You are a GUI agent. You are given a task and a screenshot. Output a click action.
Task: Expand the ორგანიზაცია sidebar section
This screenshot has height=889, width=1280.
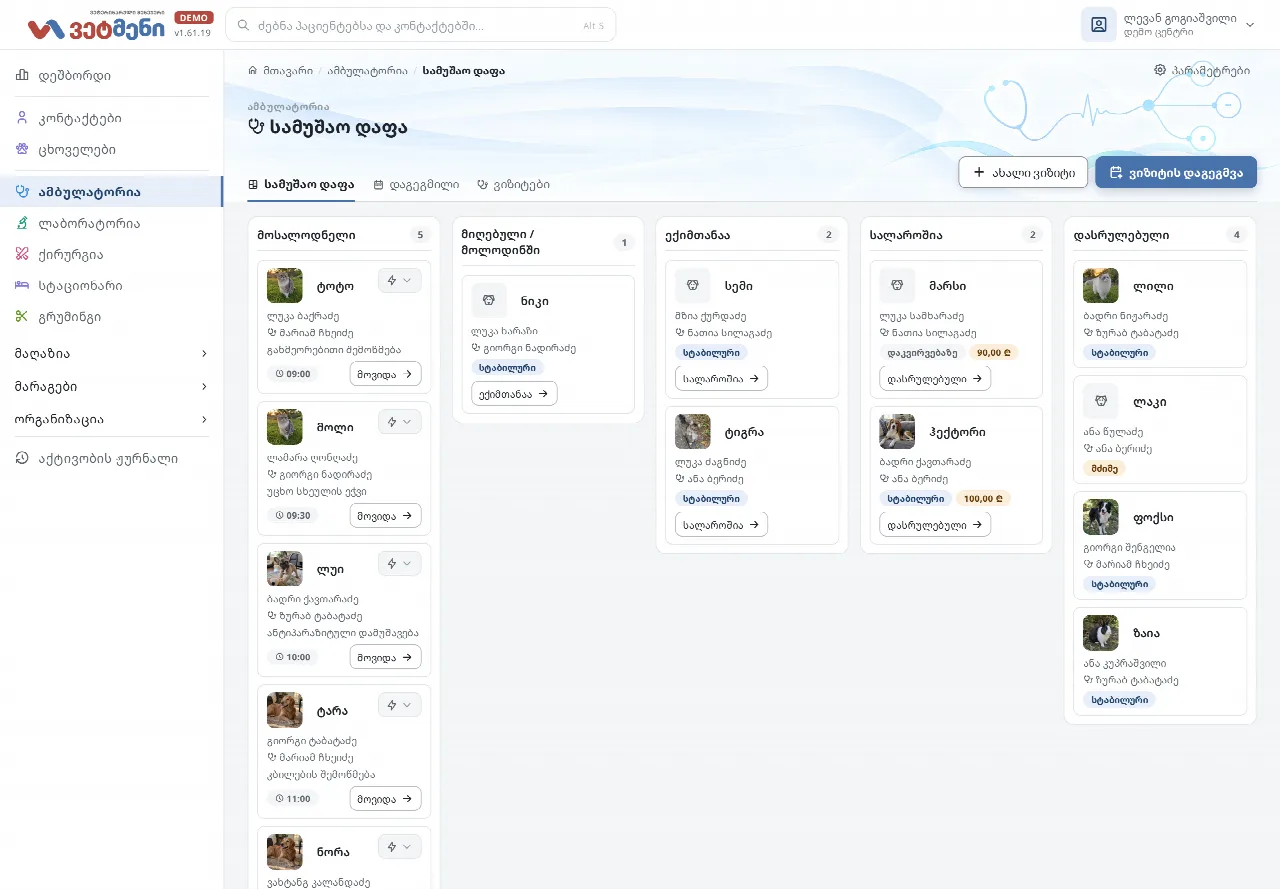[111, 419]
